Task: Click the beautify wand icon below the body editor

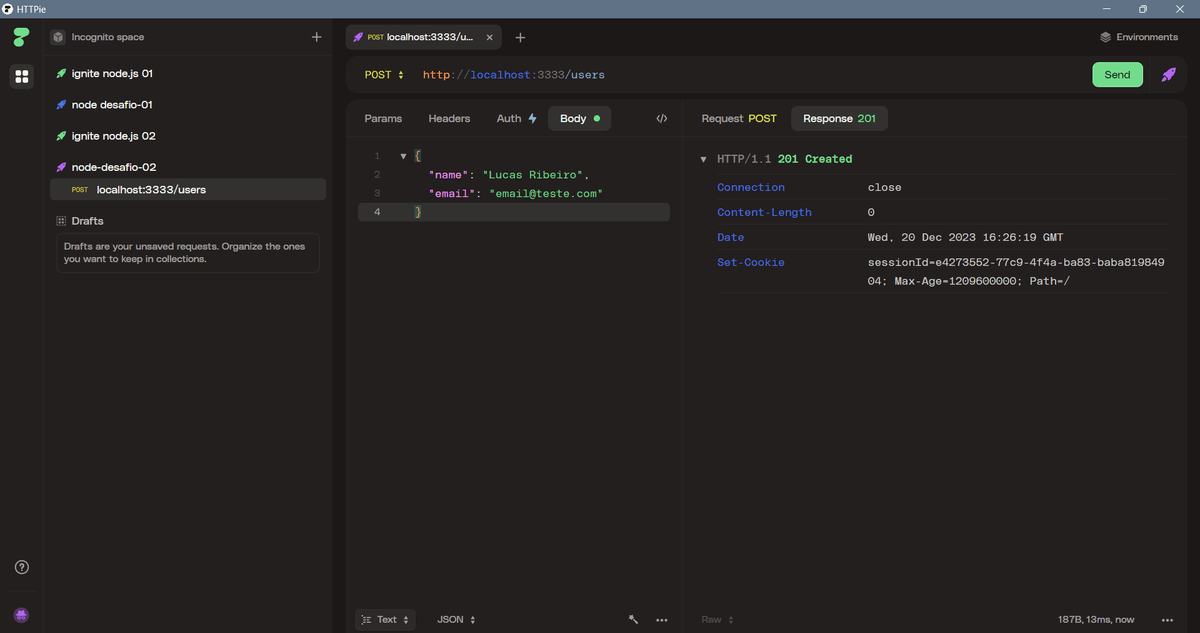Action: tap(633, 620)
